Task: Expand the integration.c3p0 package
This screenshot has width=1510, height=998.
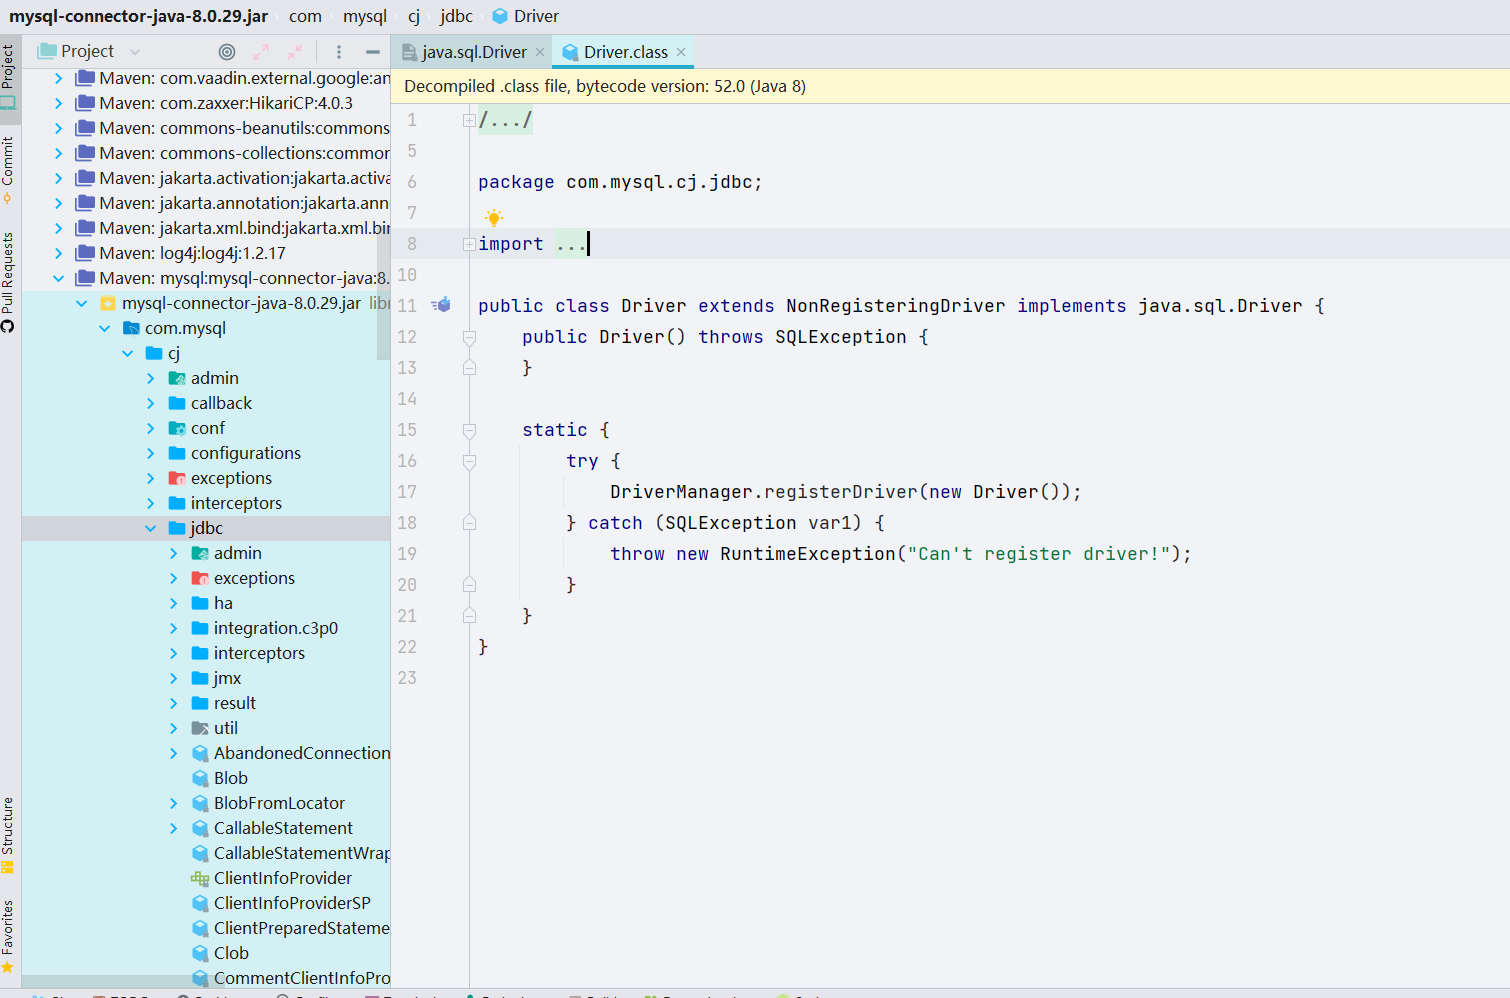Action: (174, 628)
